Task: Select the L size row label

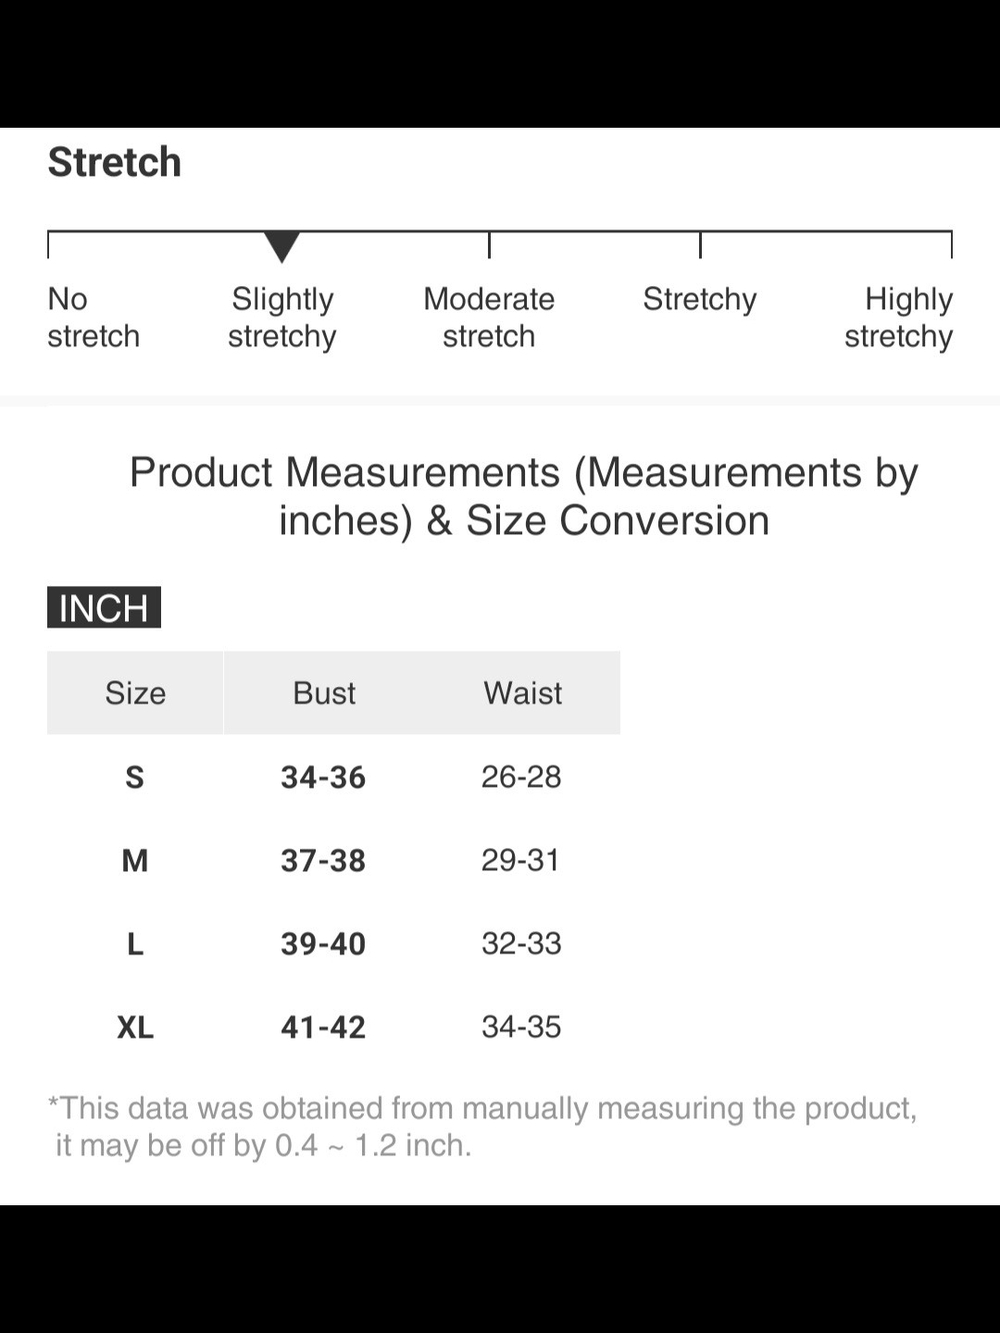Action: coord(135,943)
